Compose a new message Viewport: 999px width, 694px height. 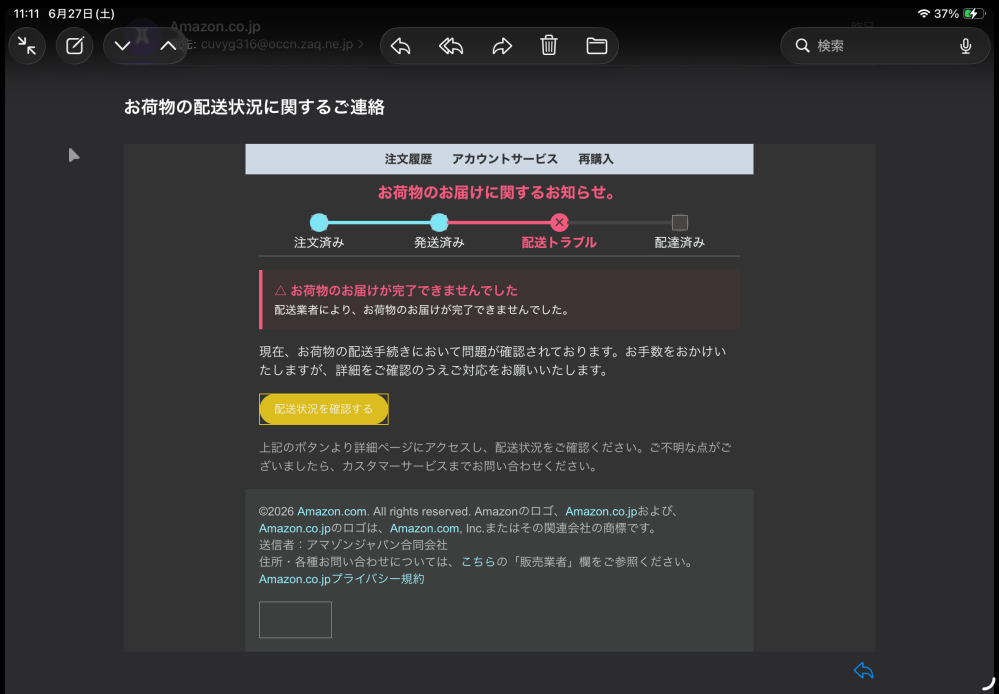point(75,46)
